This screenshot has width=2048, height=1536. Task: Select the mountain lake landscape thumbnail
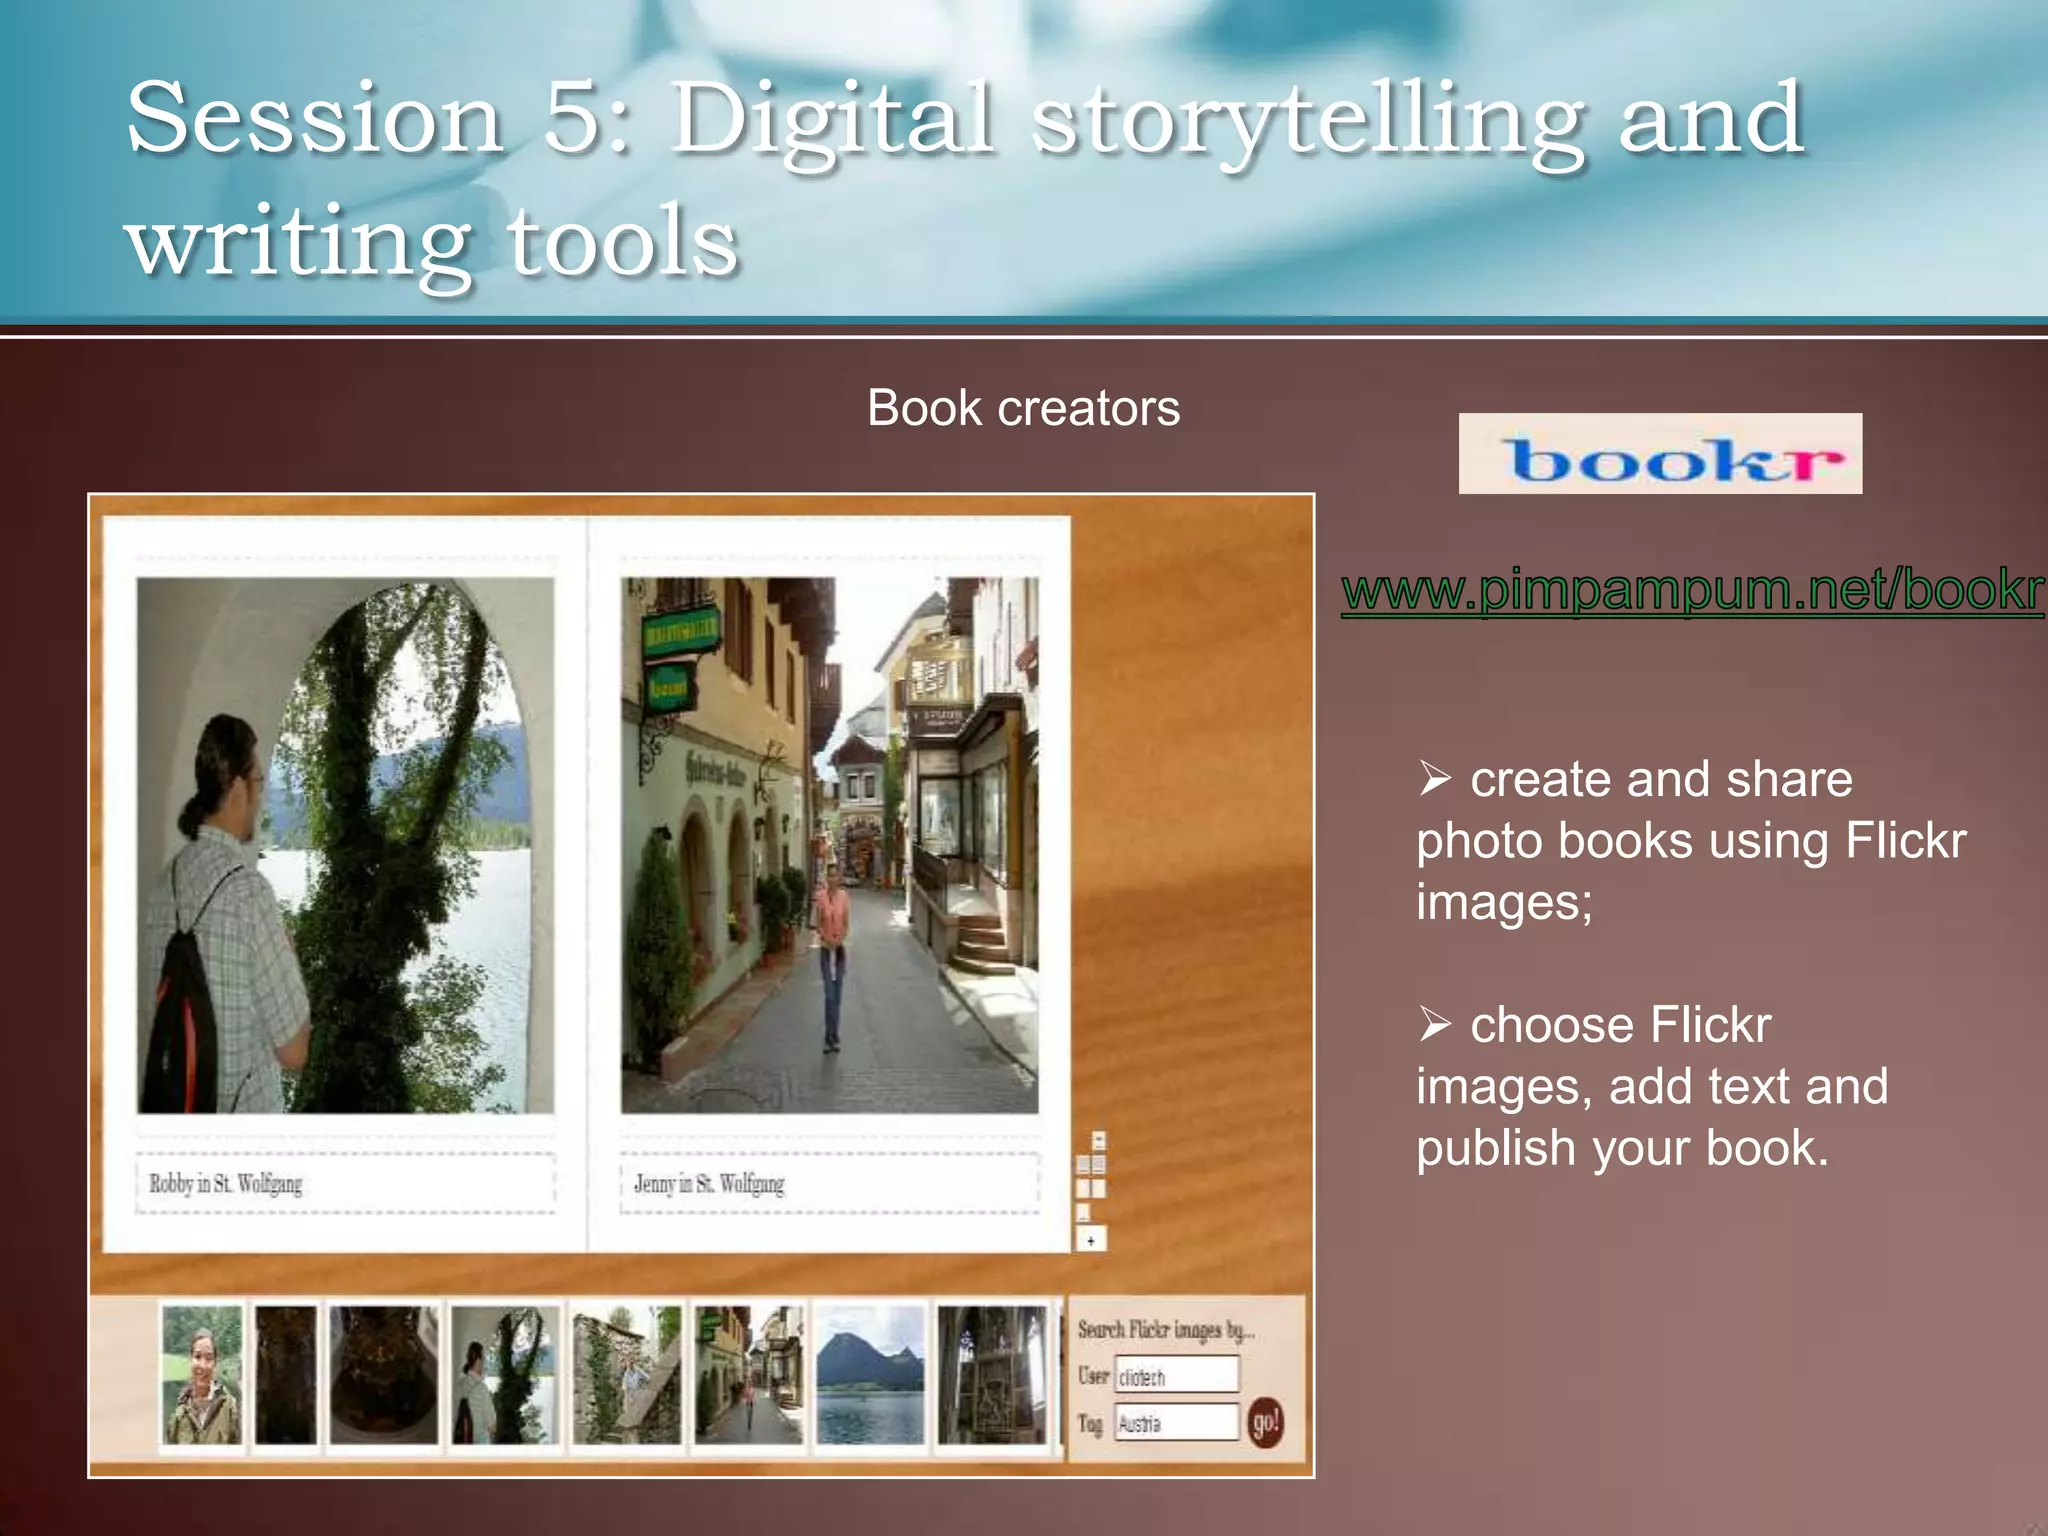[x=870, y=1374]
